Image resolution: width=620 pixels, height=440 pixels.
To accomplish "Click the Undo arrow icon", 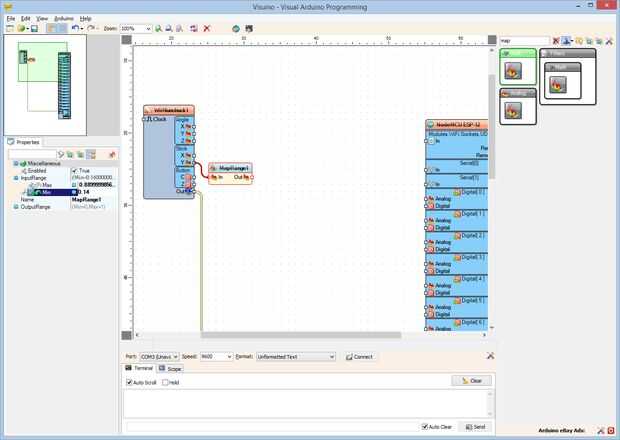I will coord(75,28).
